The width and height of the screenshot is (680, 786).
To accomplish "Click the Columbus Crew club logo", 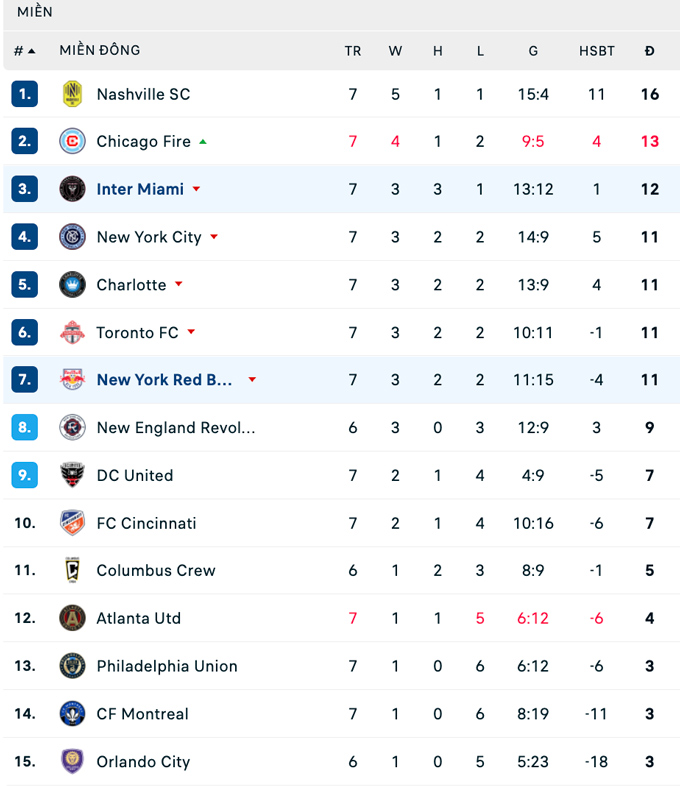I will click(72, 570).
